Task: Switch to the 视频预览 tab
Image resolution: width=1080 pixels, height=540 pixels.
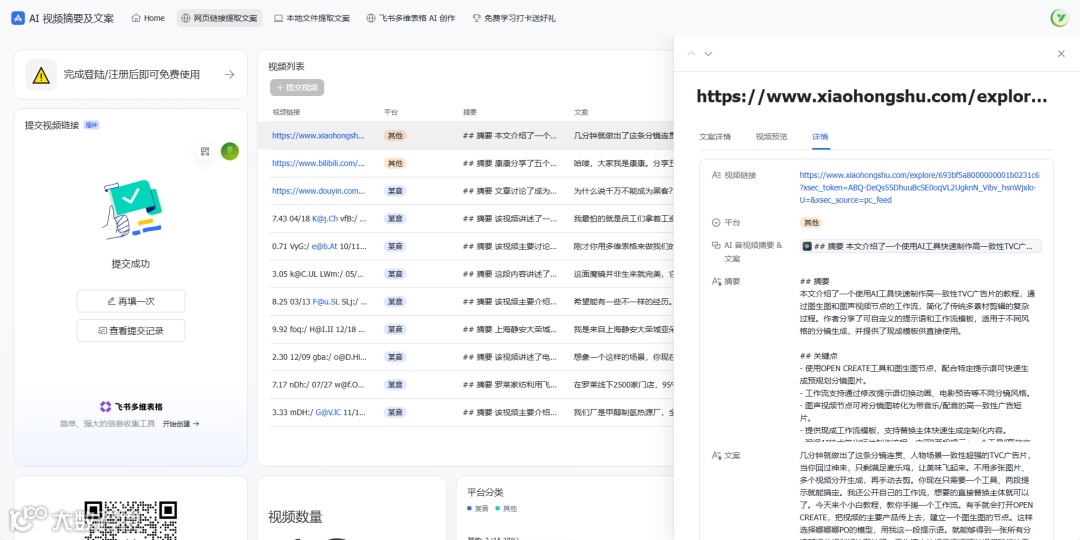Action: click(771, 136)
